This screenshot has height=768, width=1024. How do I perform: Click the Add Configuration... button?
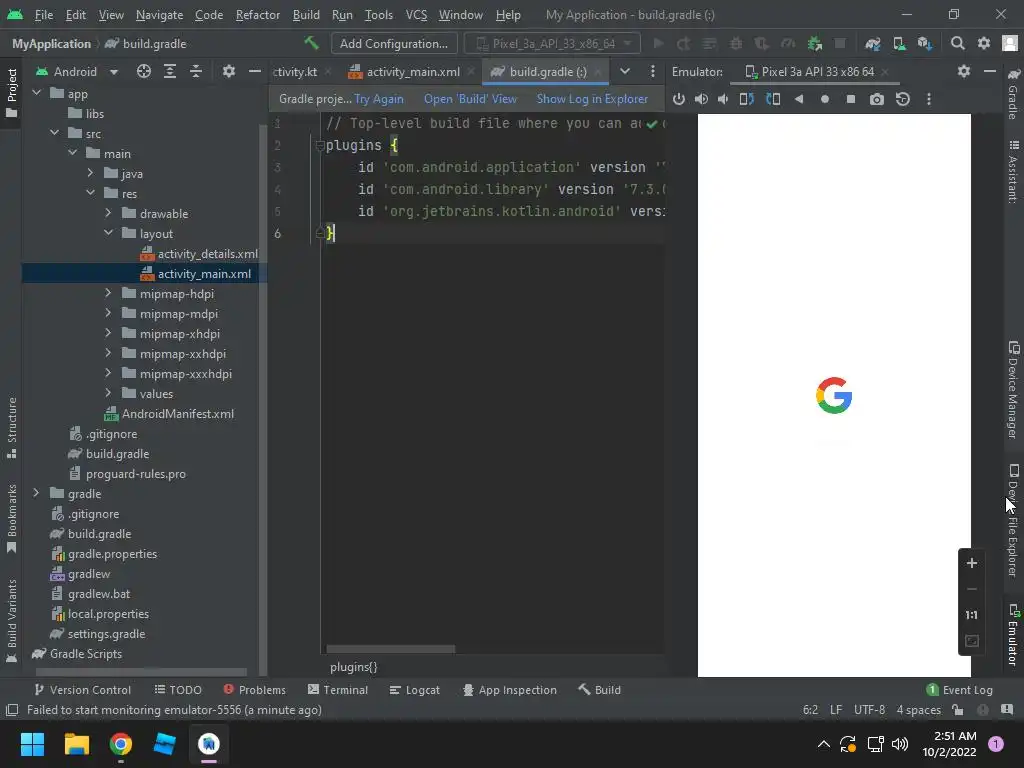point(393,44)
